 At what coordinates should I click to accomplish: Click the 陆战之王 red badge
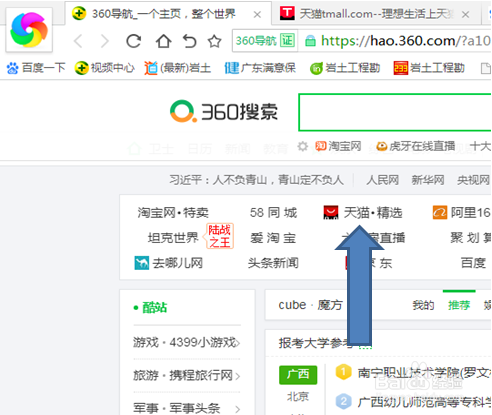[219, 236]
